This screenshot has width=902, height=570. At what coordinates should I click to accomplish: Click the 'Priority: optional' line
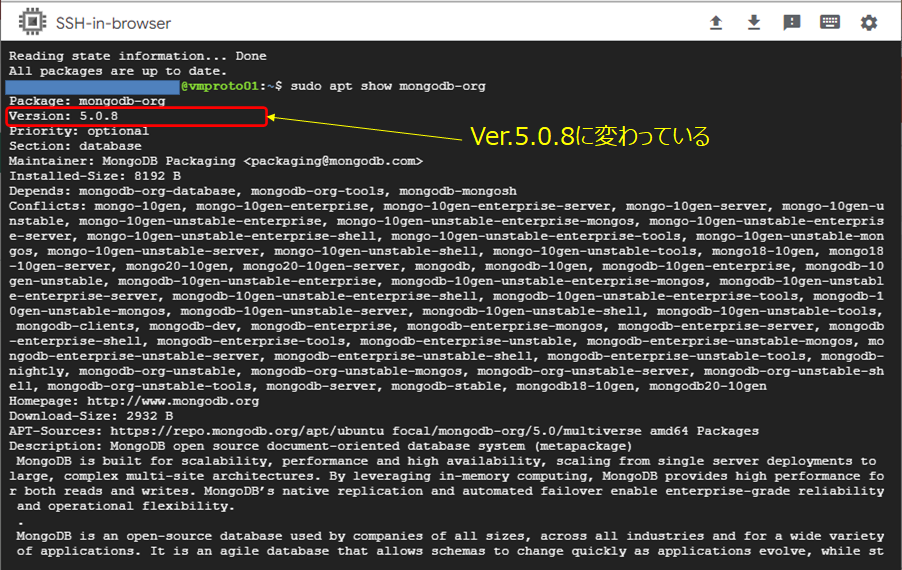pos(79,131)
